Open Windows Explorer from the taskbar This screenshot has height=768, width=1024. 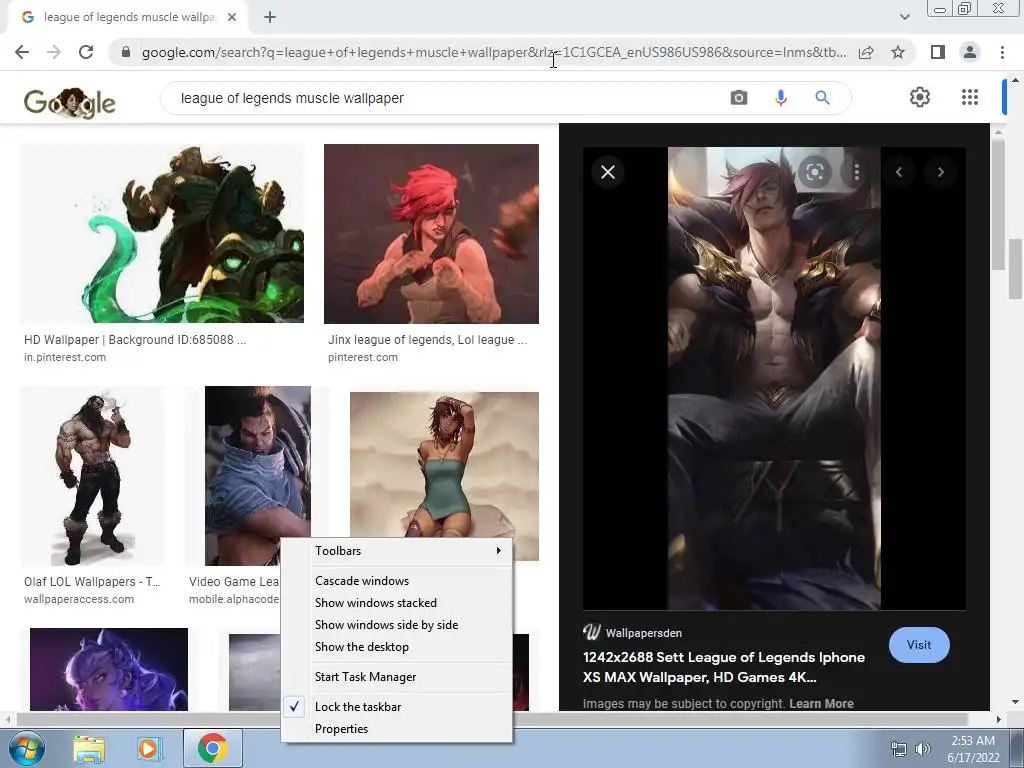[x=89, y=748]
